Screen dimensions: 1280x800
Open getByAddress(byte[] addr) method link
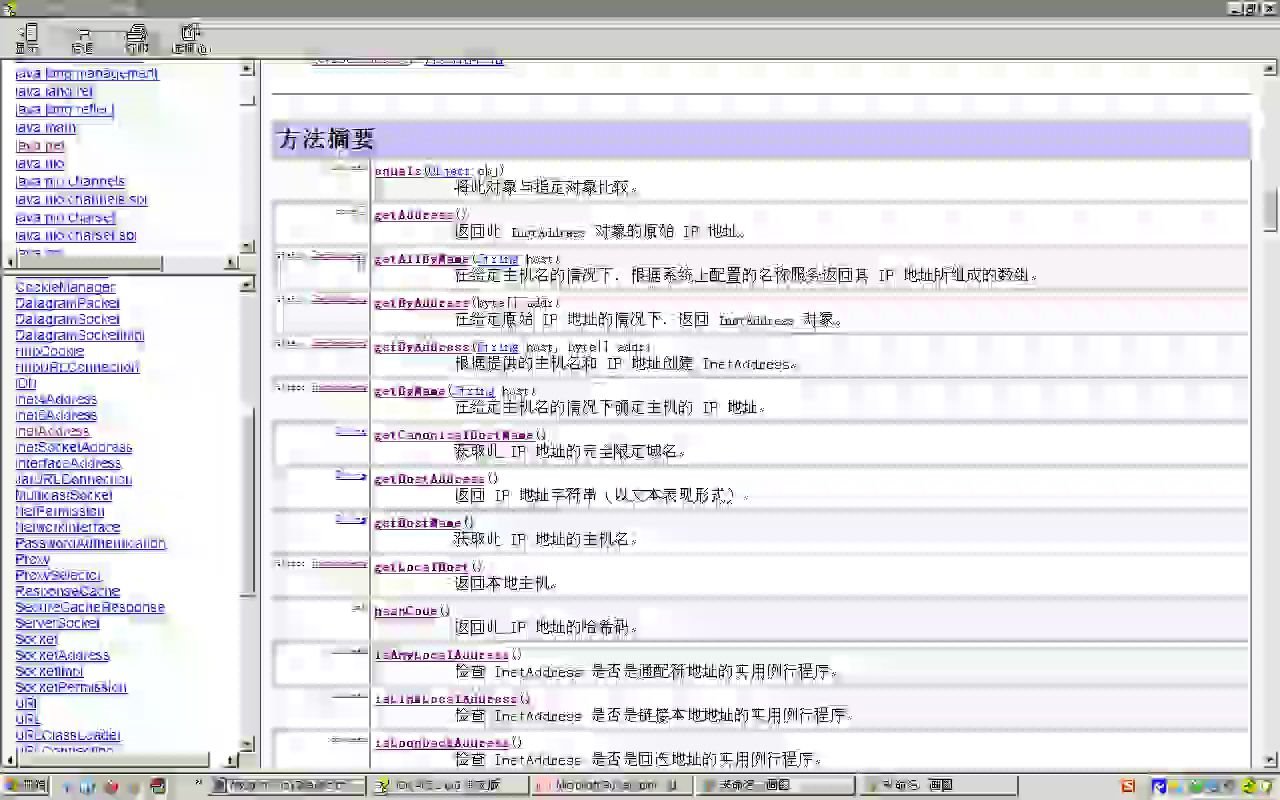click(421, 303)
